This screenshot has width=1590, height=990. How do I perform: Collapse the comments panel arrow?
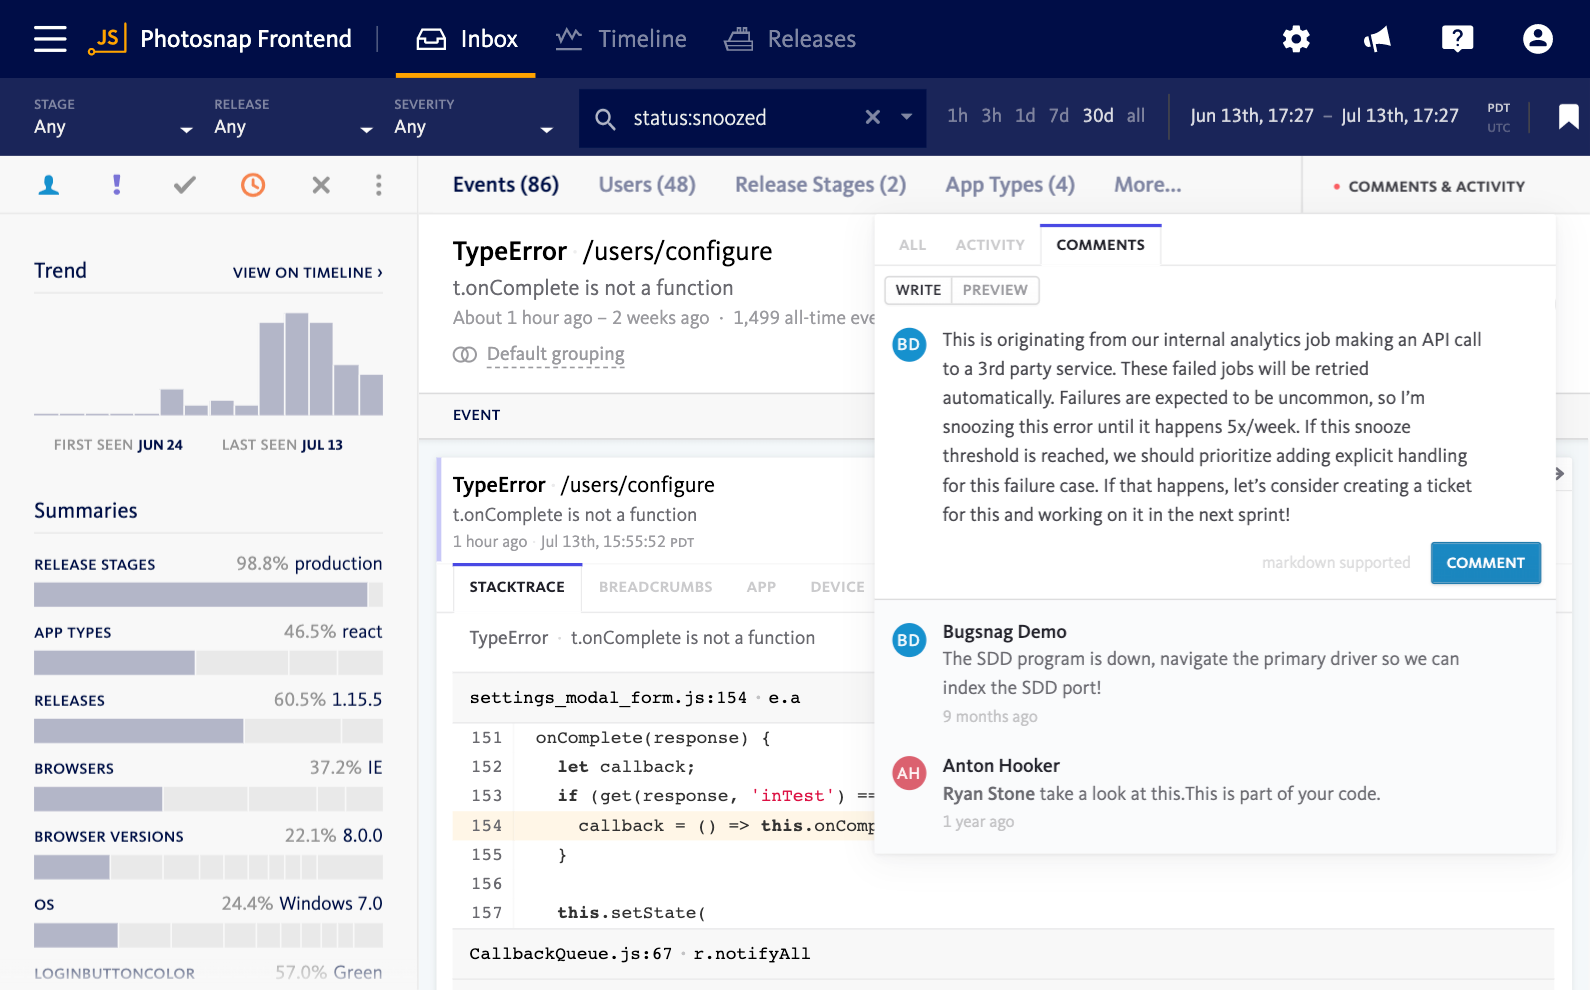coord(1560,474)
